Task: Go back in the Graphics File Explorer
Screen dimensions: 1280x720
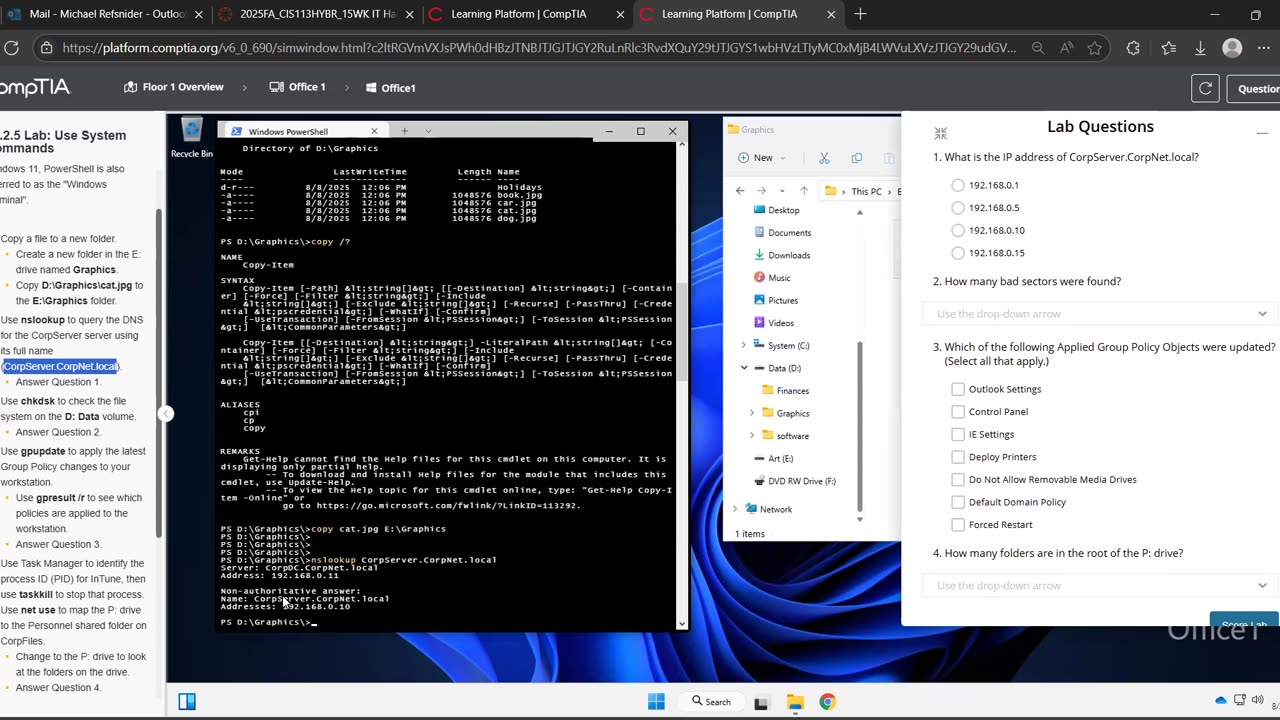Action: [740, 191]
